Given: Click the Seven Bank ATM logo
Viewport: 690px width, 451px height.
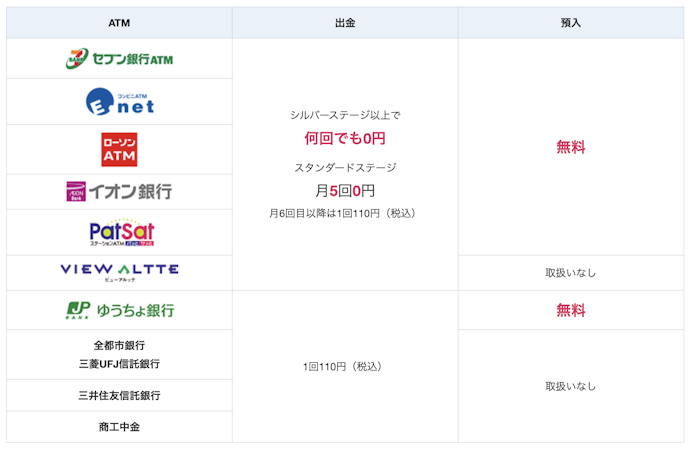Looking at the screenshot, I should pos(119,59).
